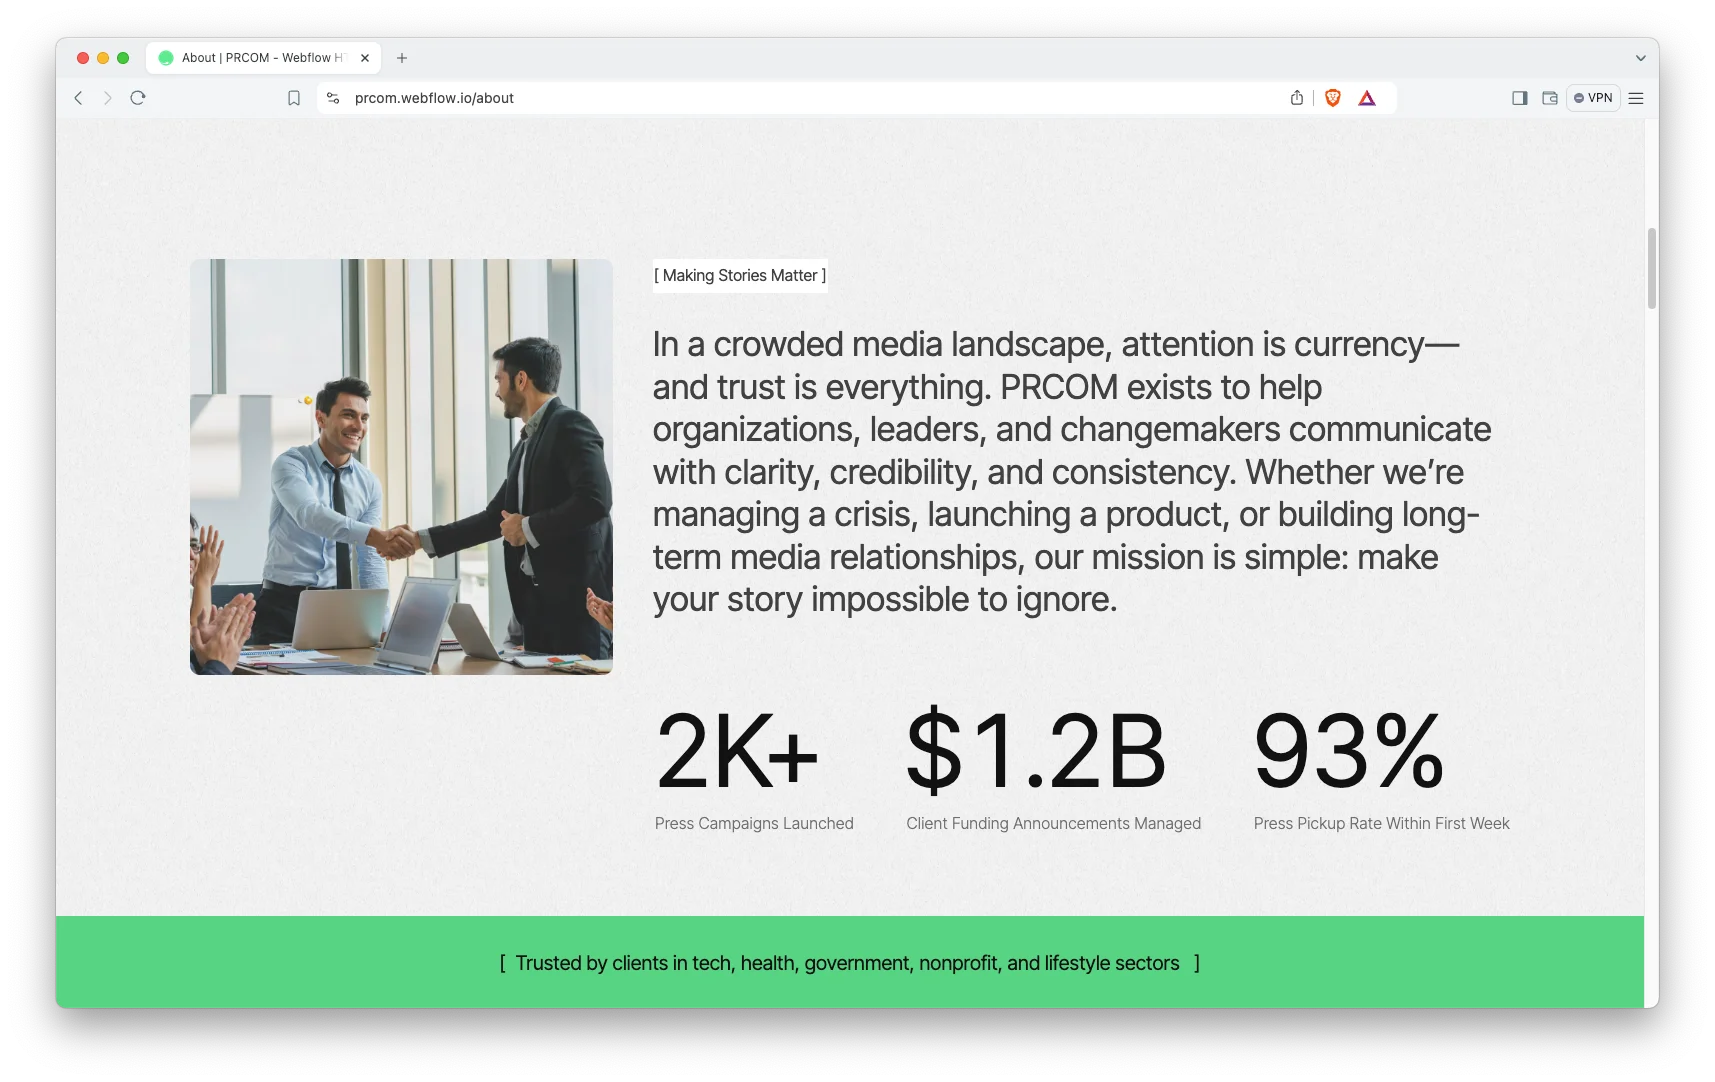Expand the tab search chevron
Viewport: 1715px width, 1082px height.
[x=1640, y=58]
